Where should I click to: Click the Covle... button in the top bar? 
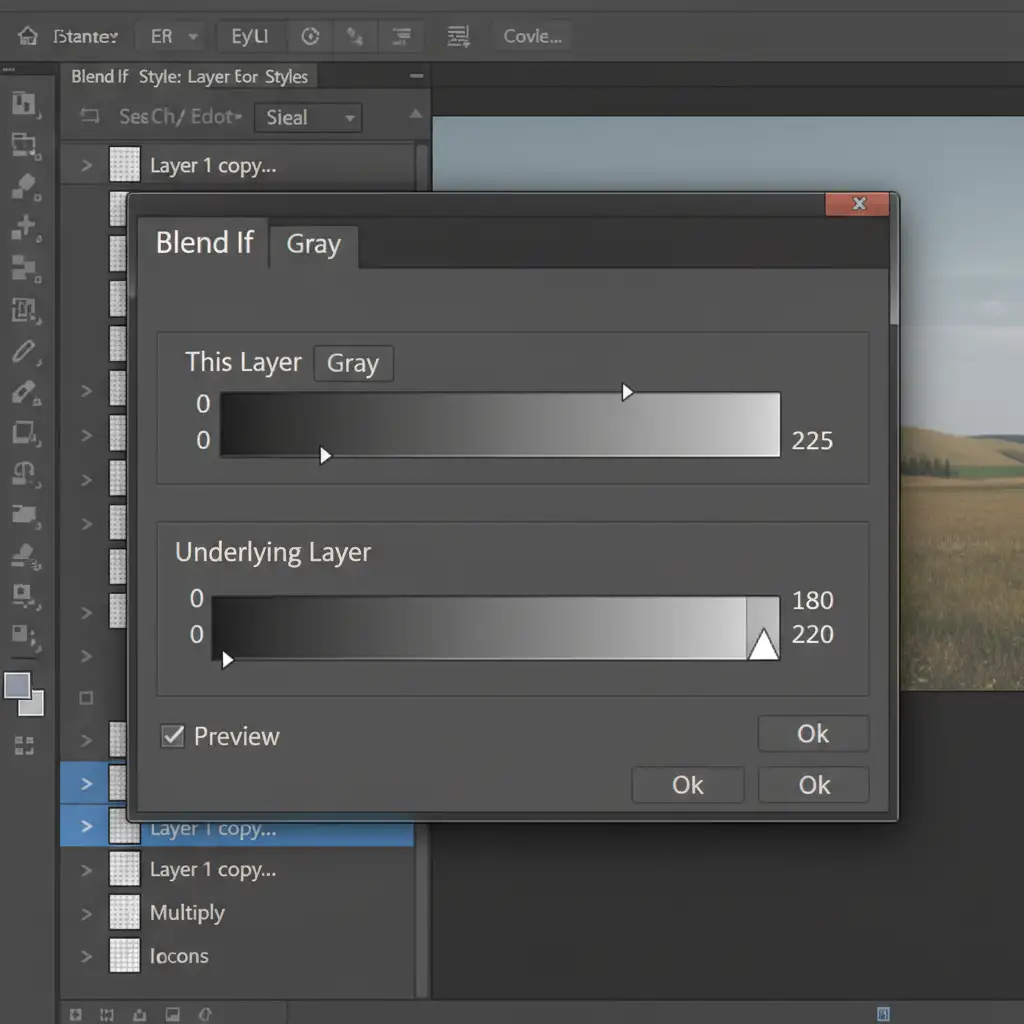532,37
